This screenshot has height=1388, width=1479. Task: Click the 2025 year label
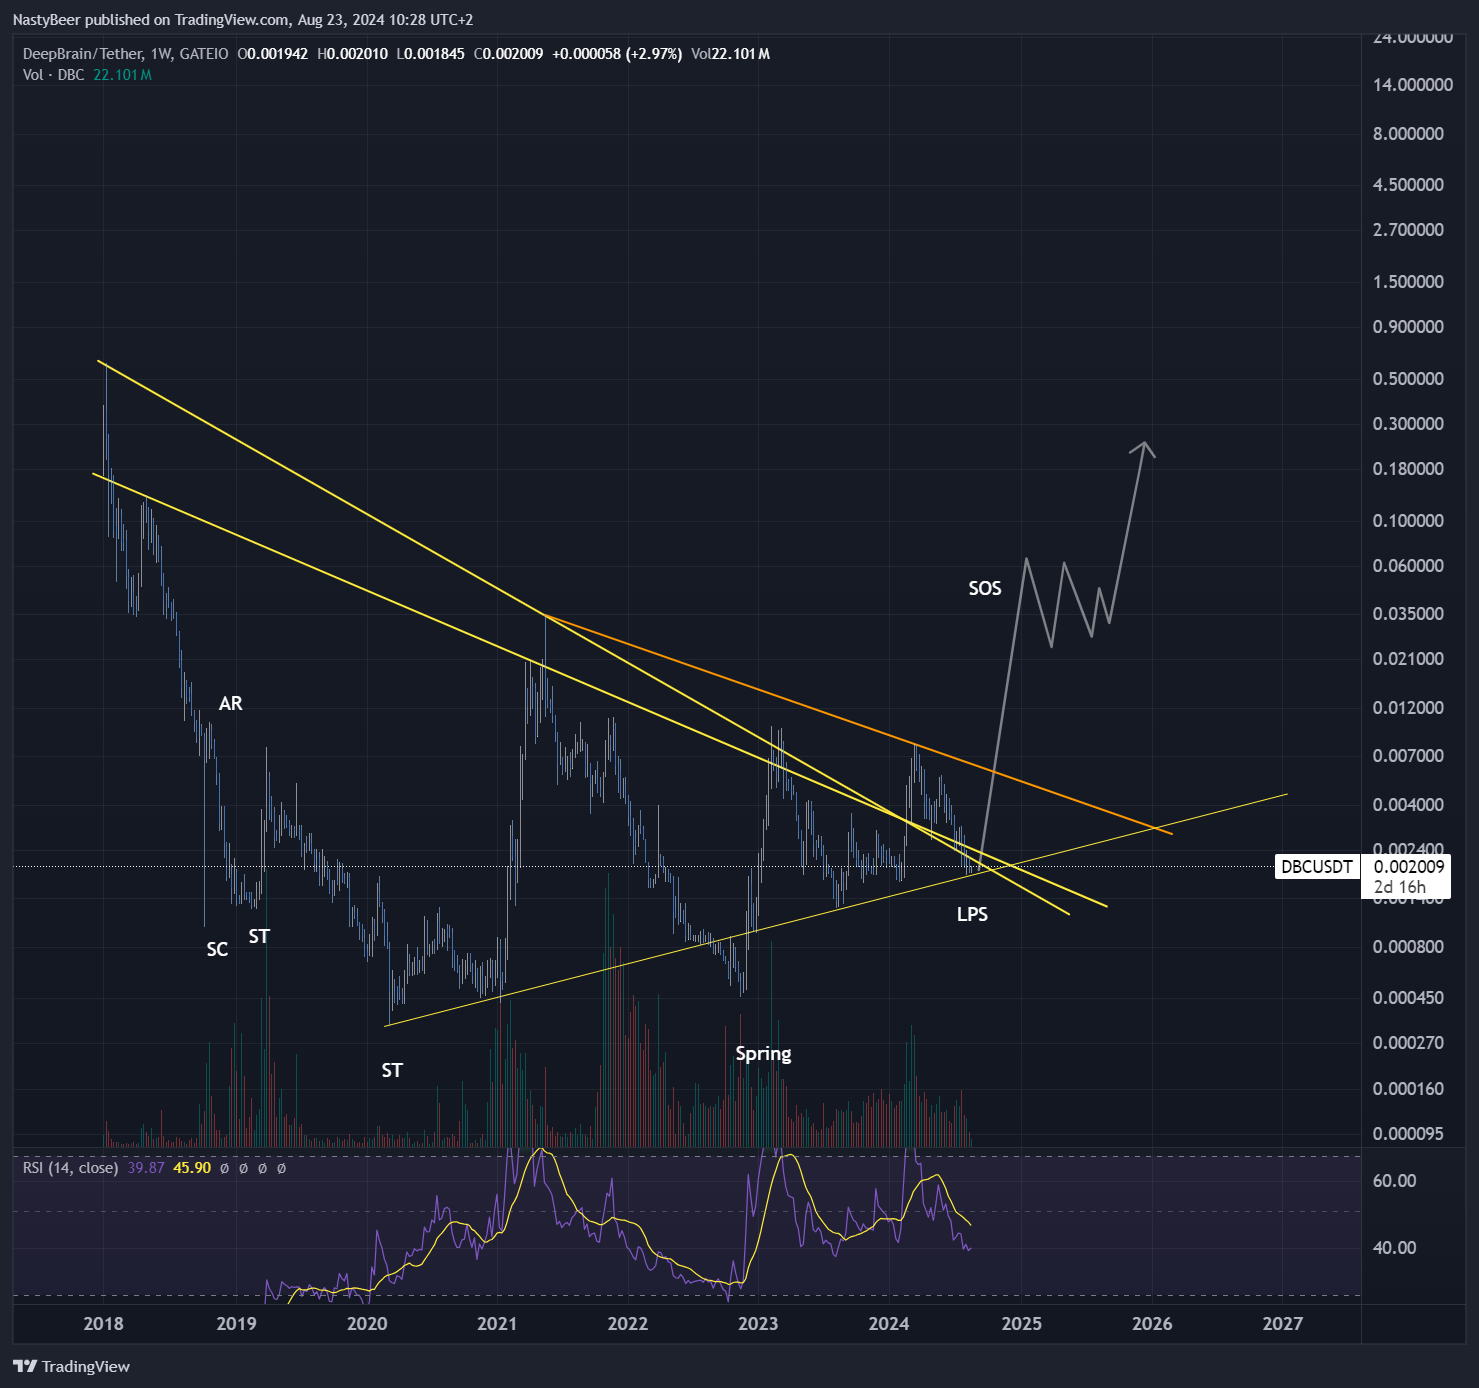1022,1324
